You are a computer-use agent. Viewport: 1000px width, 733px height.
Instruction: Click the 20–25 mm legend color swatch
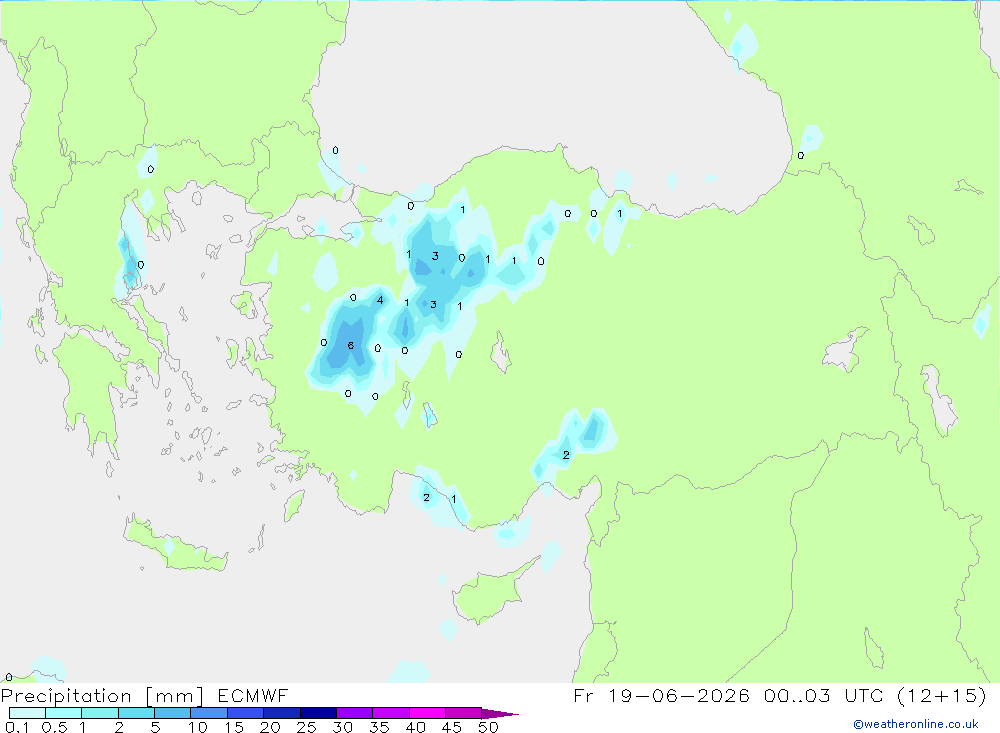[282, 713]
